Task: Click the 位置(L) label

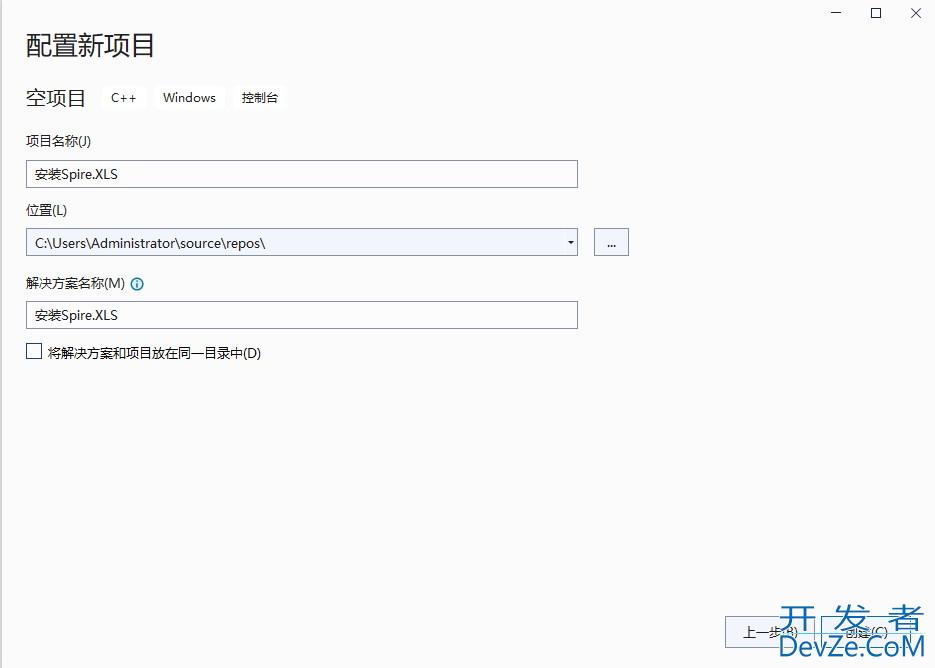Action: [47, 211]
